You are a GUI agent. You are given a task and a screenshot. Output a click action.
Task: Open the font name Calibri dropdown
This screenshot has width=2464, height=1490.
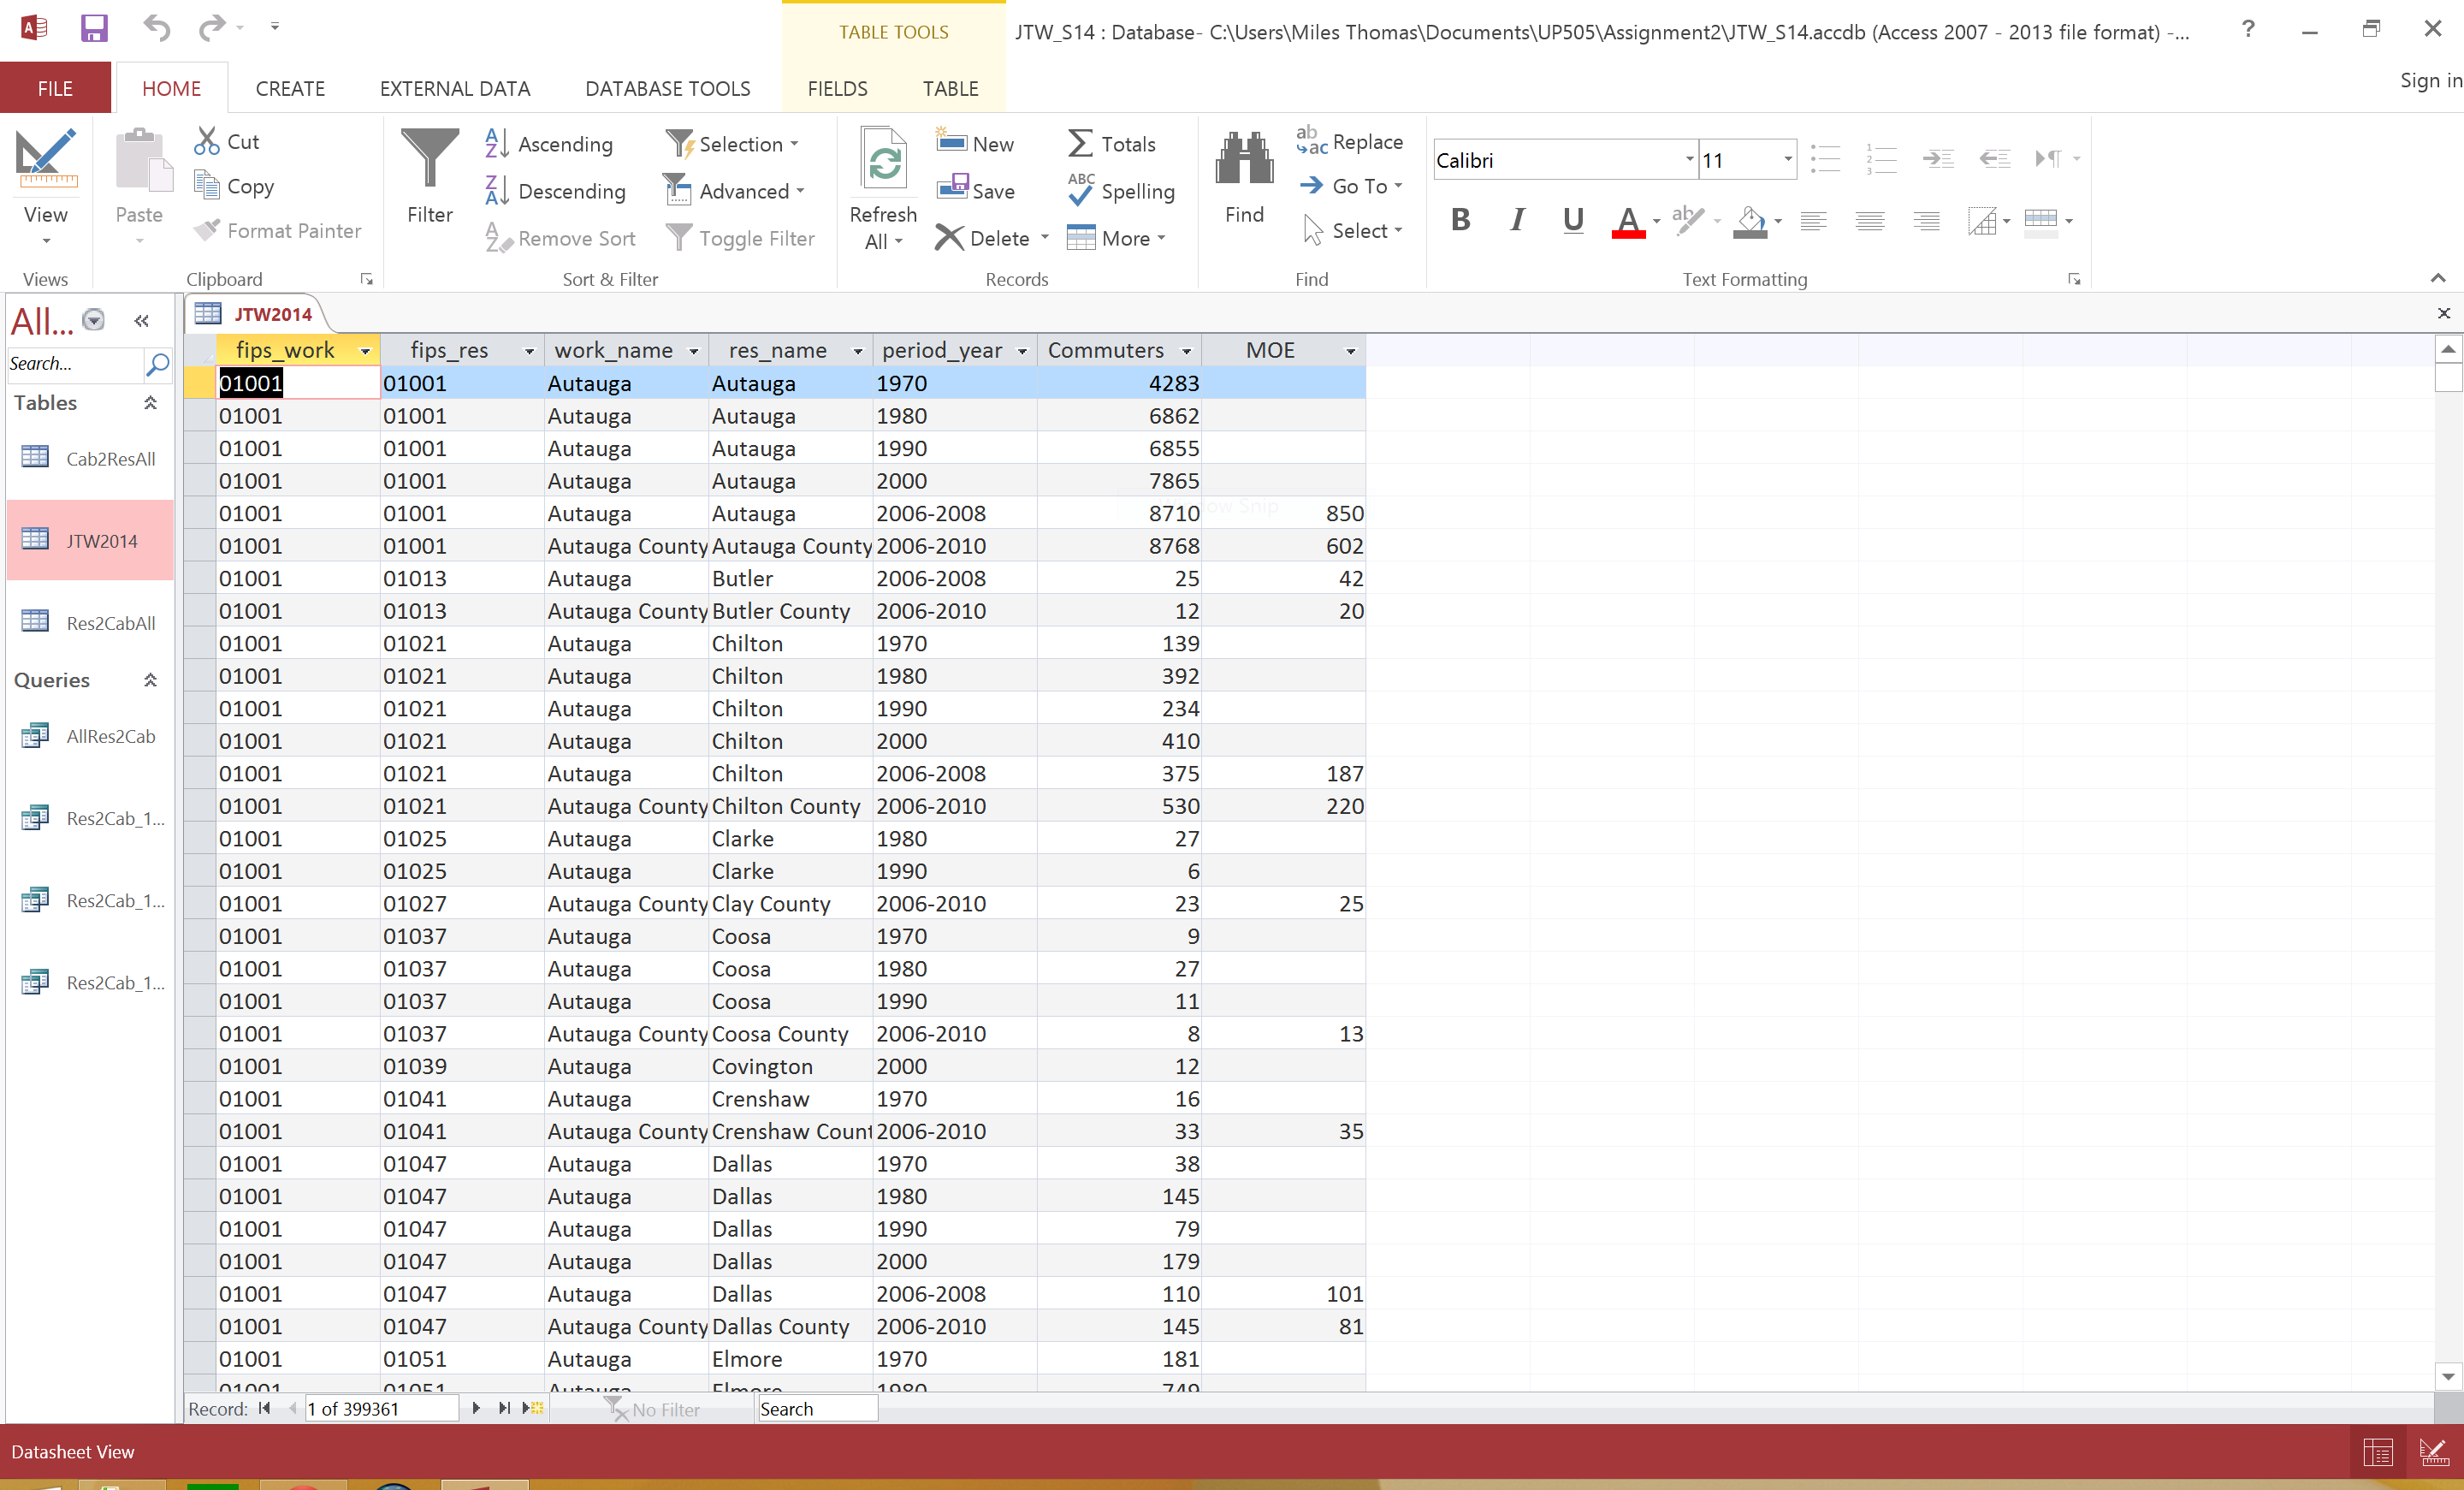point(1689,160)
